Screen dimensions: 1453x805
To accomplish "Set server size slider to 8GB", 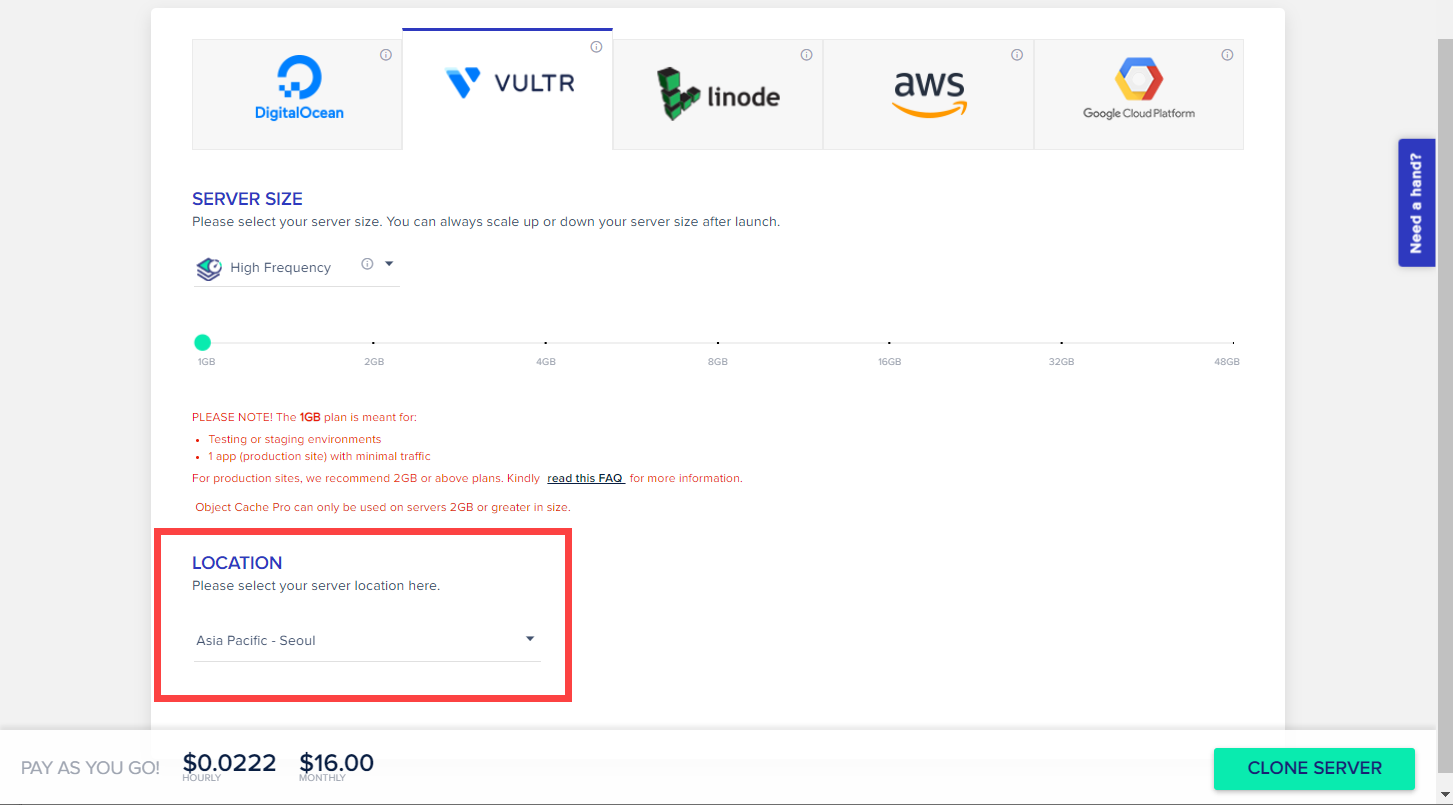I will (x=718, y=343).
